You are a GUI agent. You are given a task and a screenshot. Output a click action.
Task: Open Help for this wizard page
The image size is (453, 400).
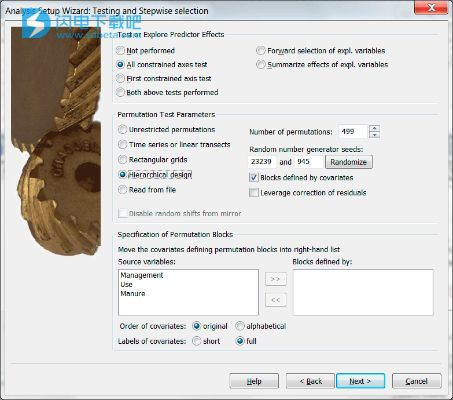[x=254, y=381]
